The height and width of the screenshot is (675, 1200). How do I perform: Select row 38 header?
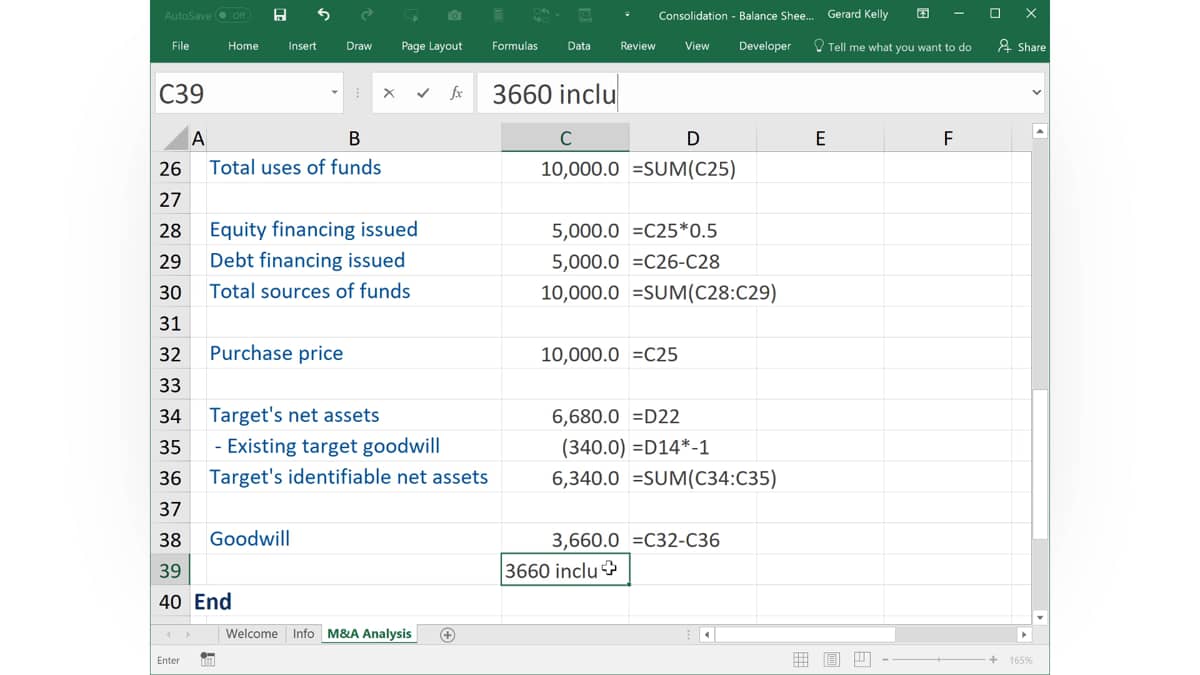(x=170, y=540)
